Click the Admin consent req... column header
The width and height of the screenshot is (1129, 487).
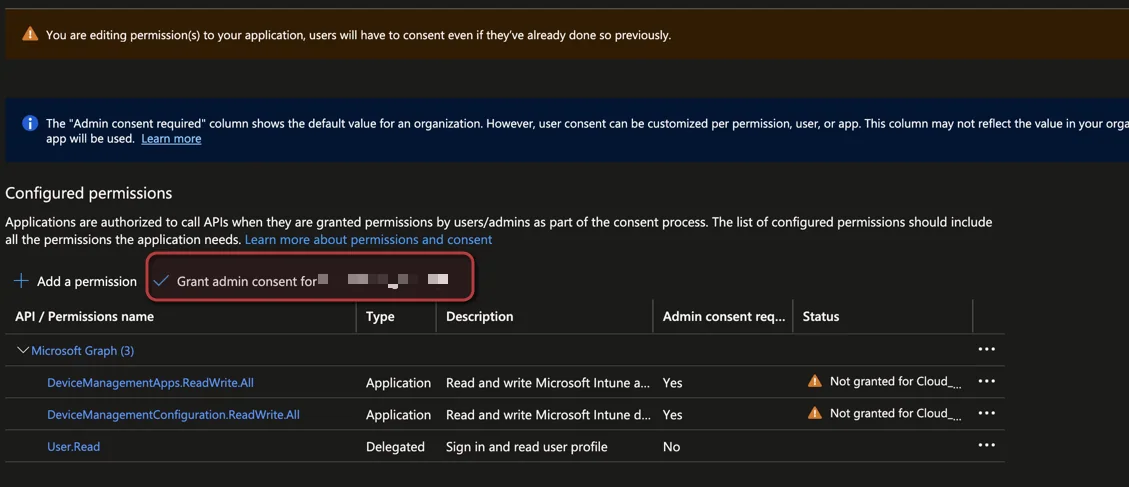tap(724, 316)
